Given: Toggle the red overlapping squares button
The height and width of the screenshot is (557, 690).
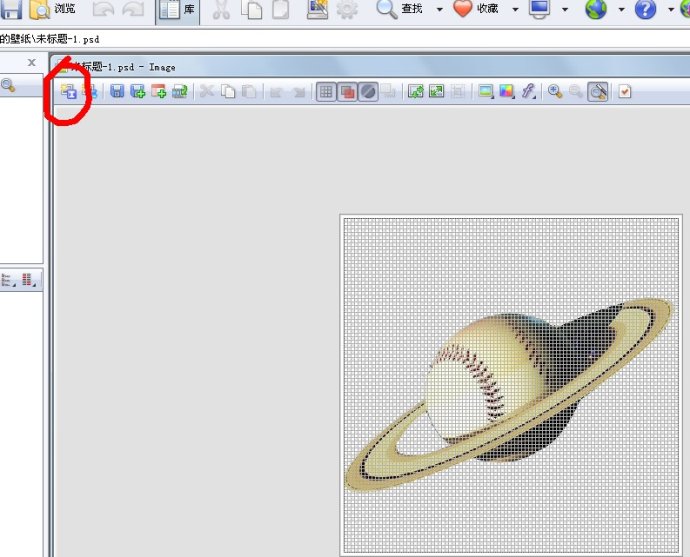Looking at the screenshot, I should [x=347, y=92].
